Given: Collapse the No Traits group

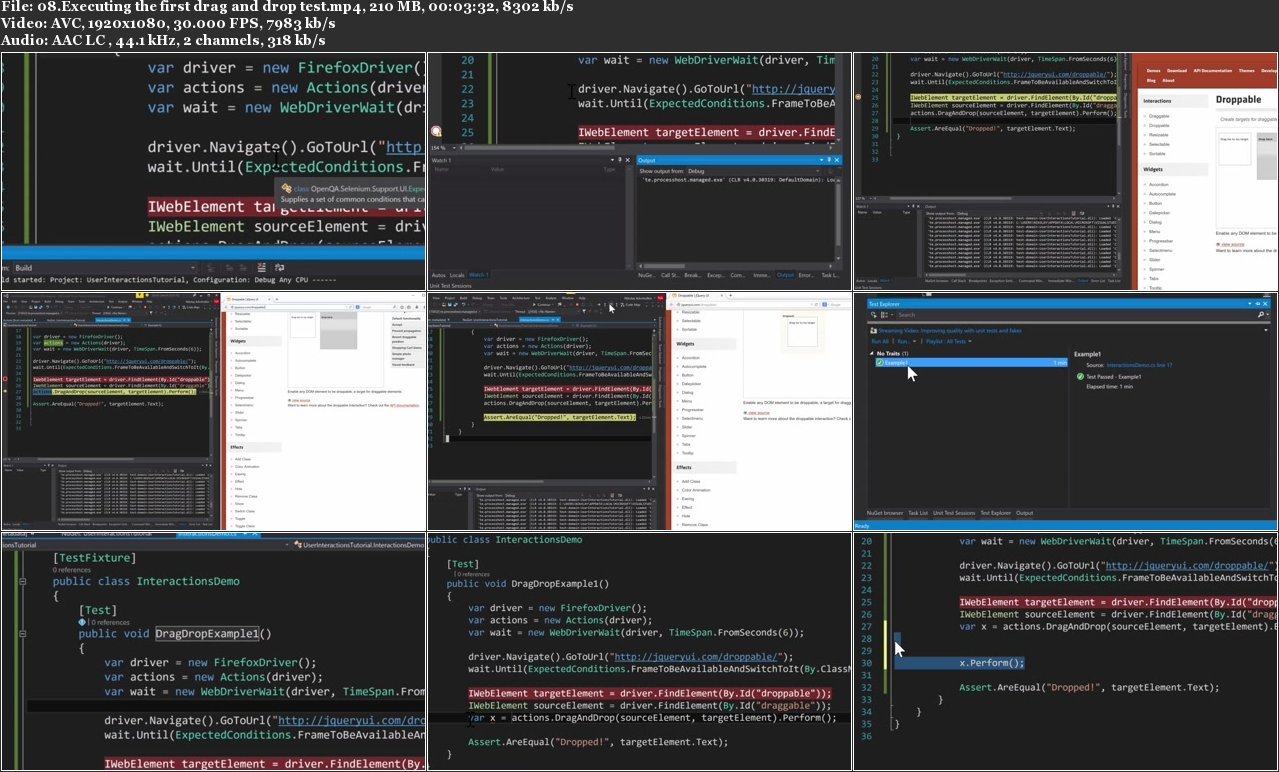Looking at the screenshot, I should [871, 354].
